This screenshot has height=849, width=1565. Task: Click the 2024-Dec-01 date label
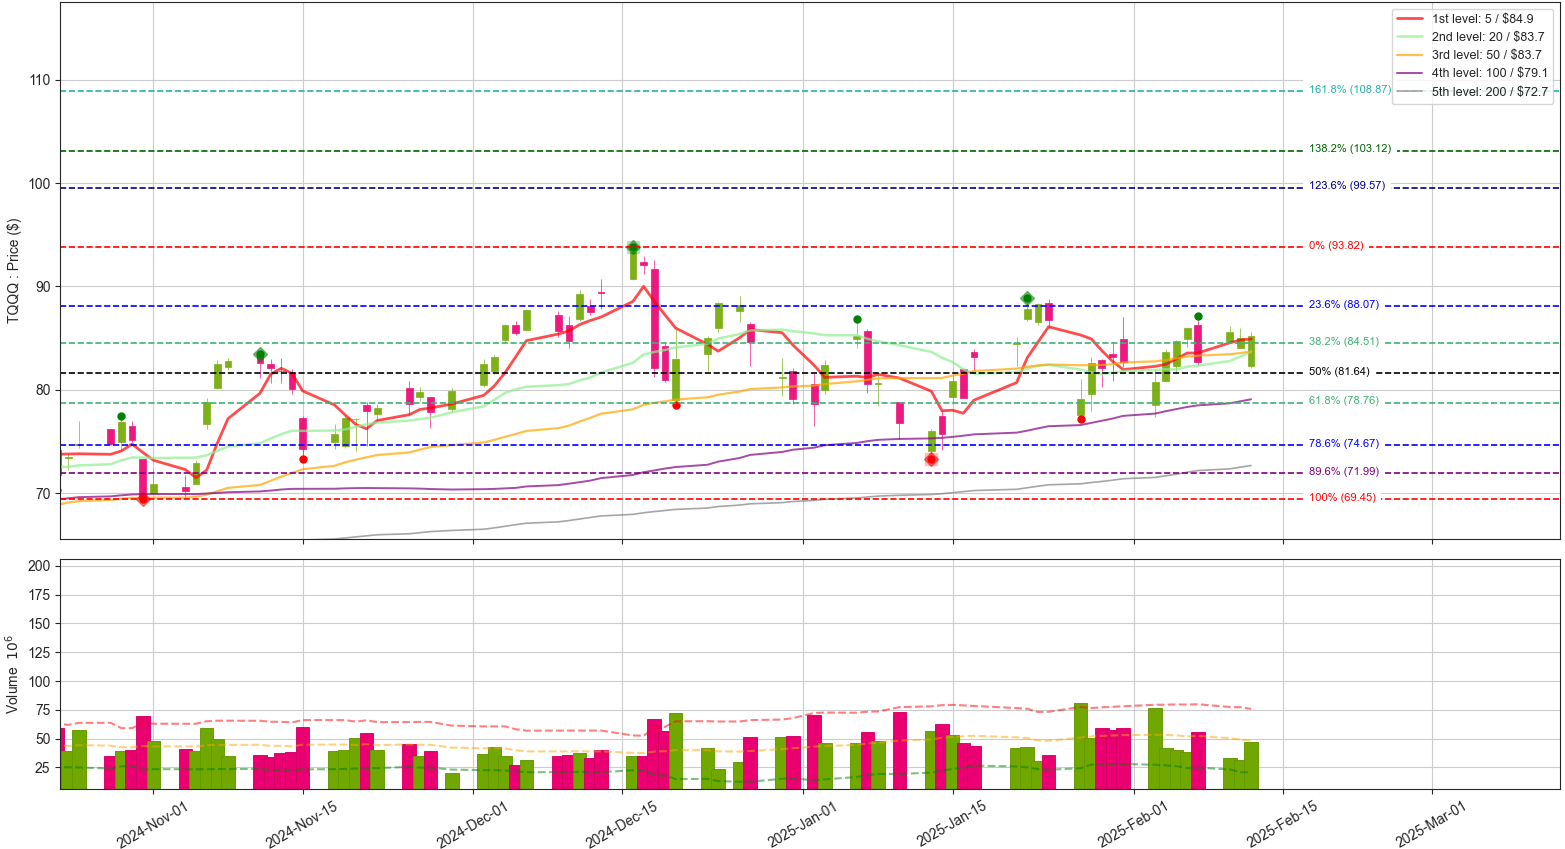[472, 823]
